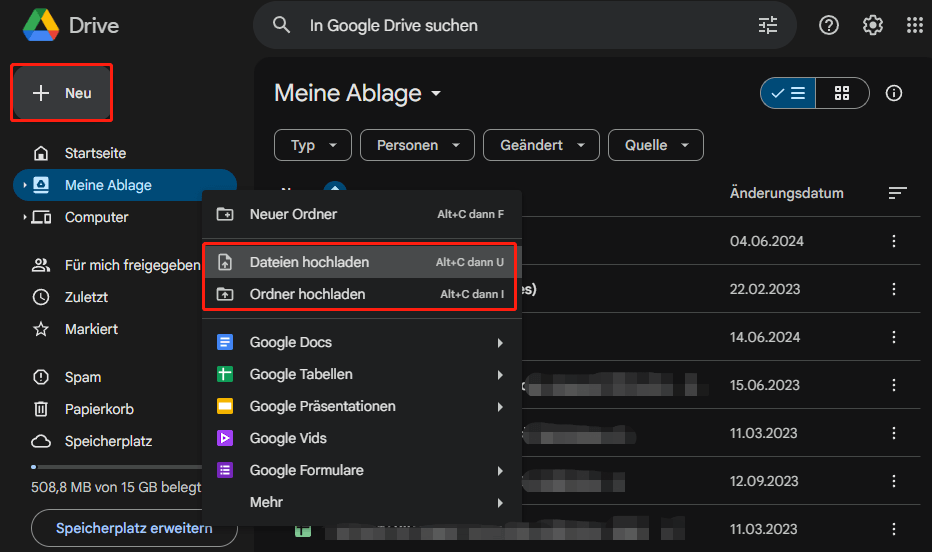Open the Typ filter dropdown
The image size is (932, 552).
click(x=313, y=145)
